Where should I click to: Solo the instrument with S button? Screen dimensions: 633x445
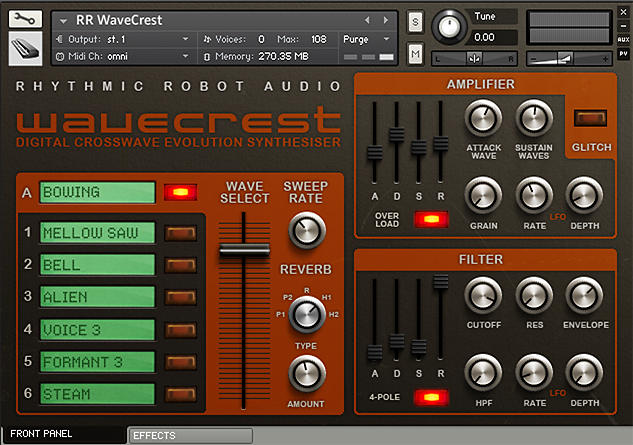click(x=415, y=22)
